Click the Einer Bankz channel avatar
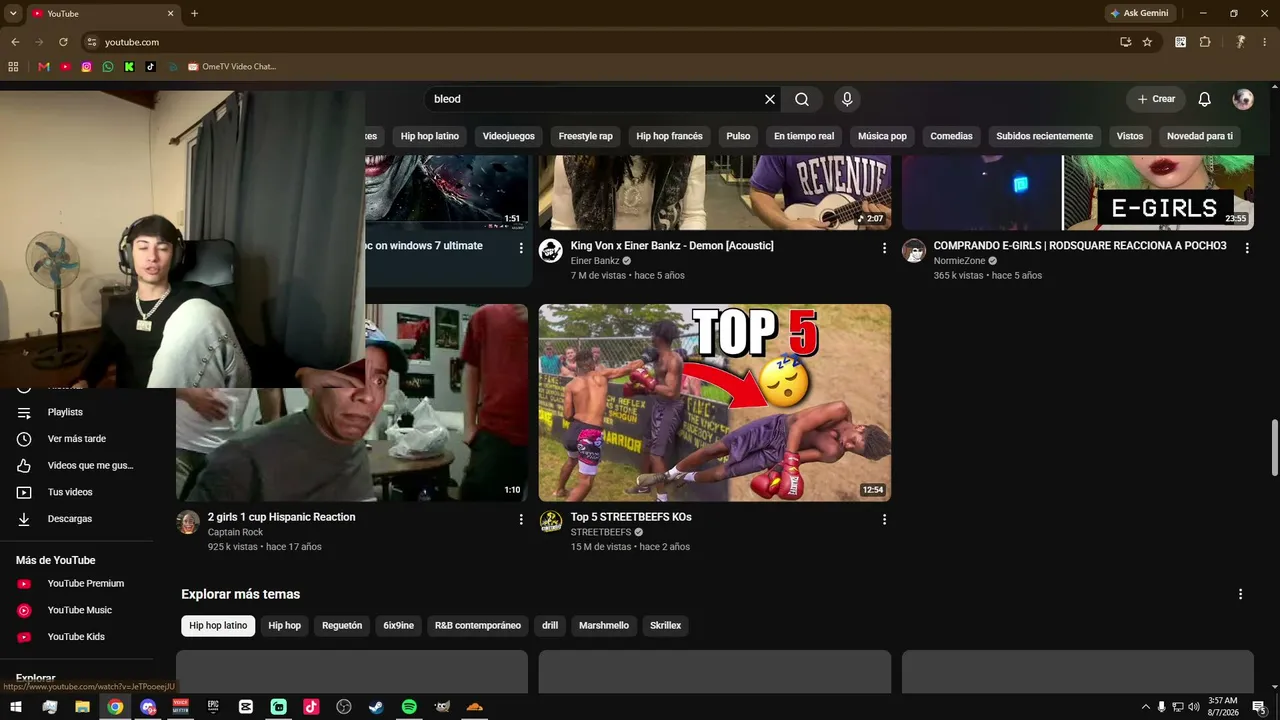This screenshot has height=720, width=1280. click(x=551, y=251)
